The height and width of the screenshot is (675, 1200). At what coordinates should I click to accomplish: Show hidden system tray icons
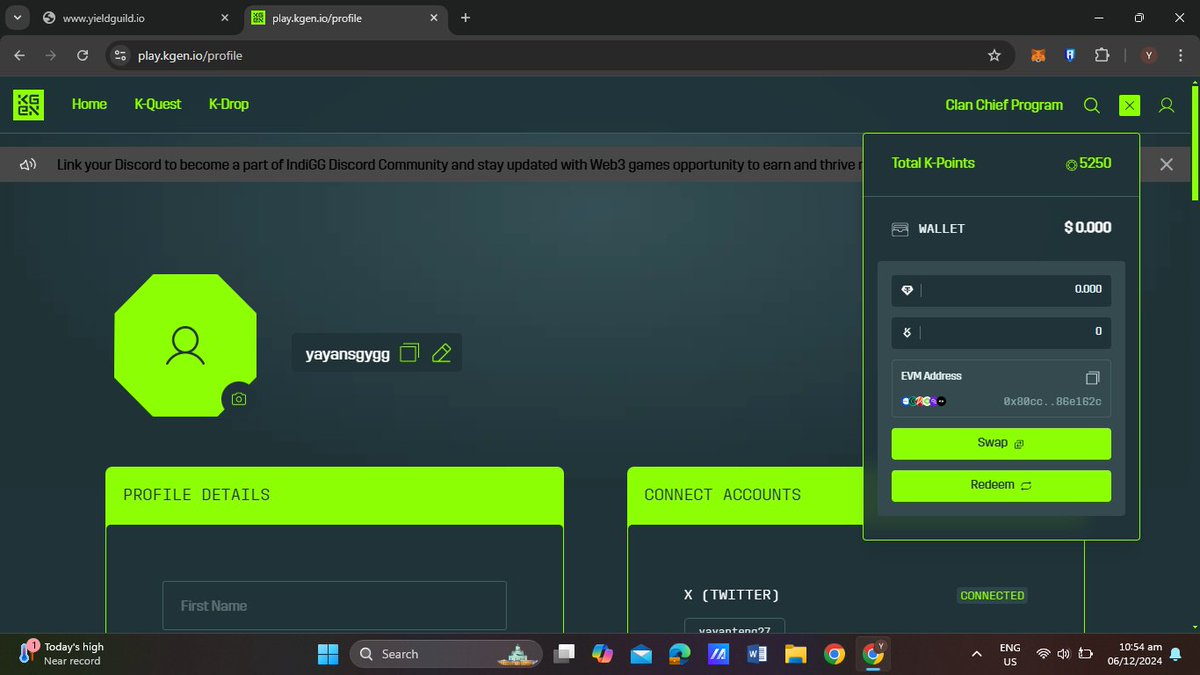(x=976, y=654)
